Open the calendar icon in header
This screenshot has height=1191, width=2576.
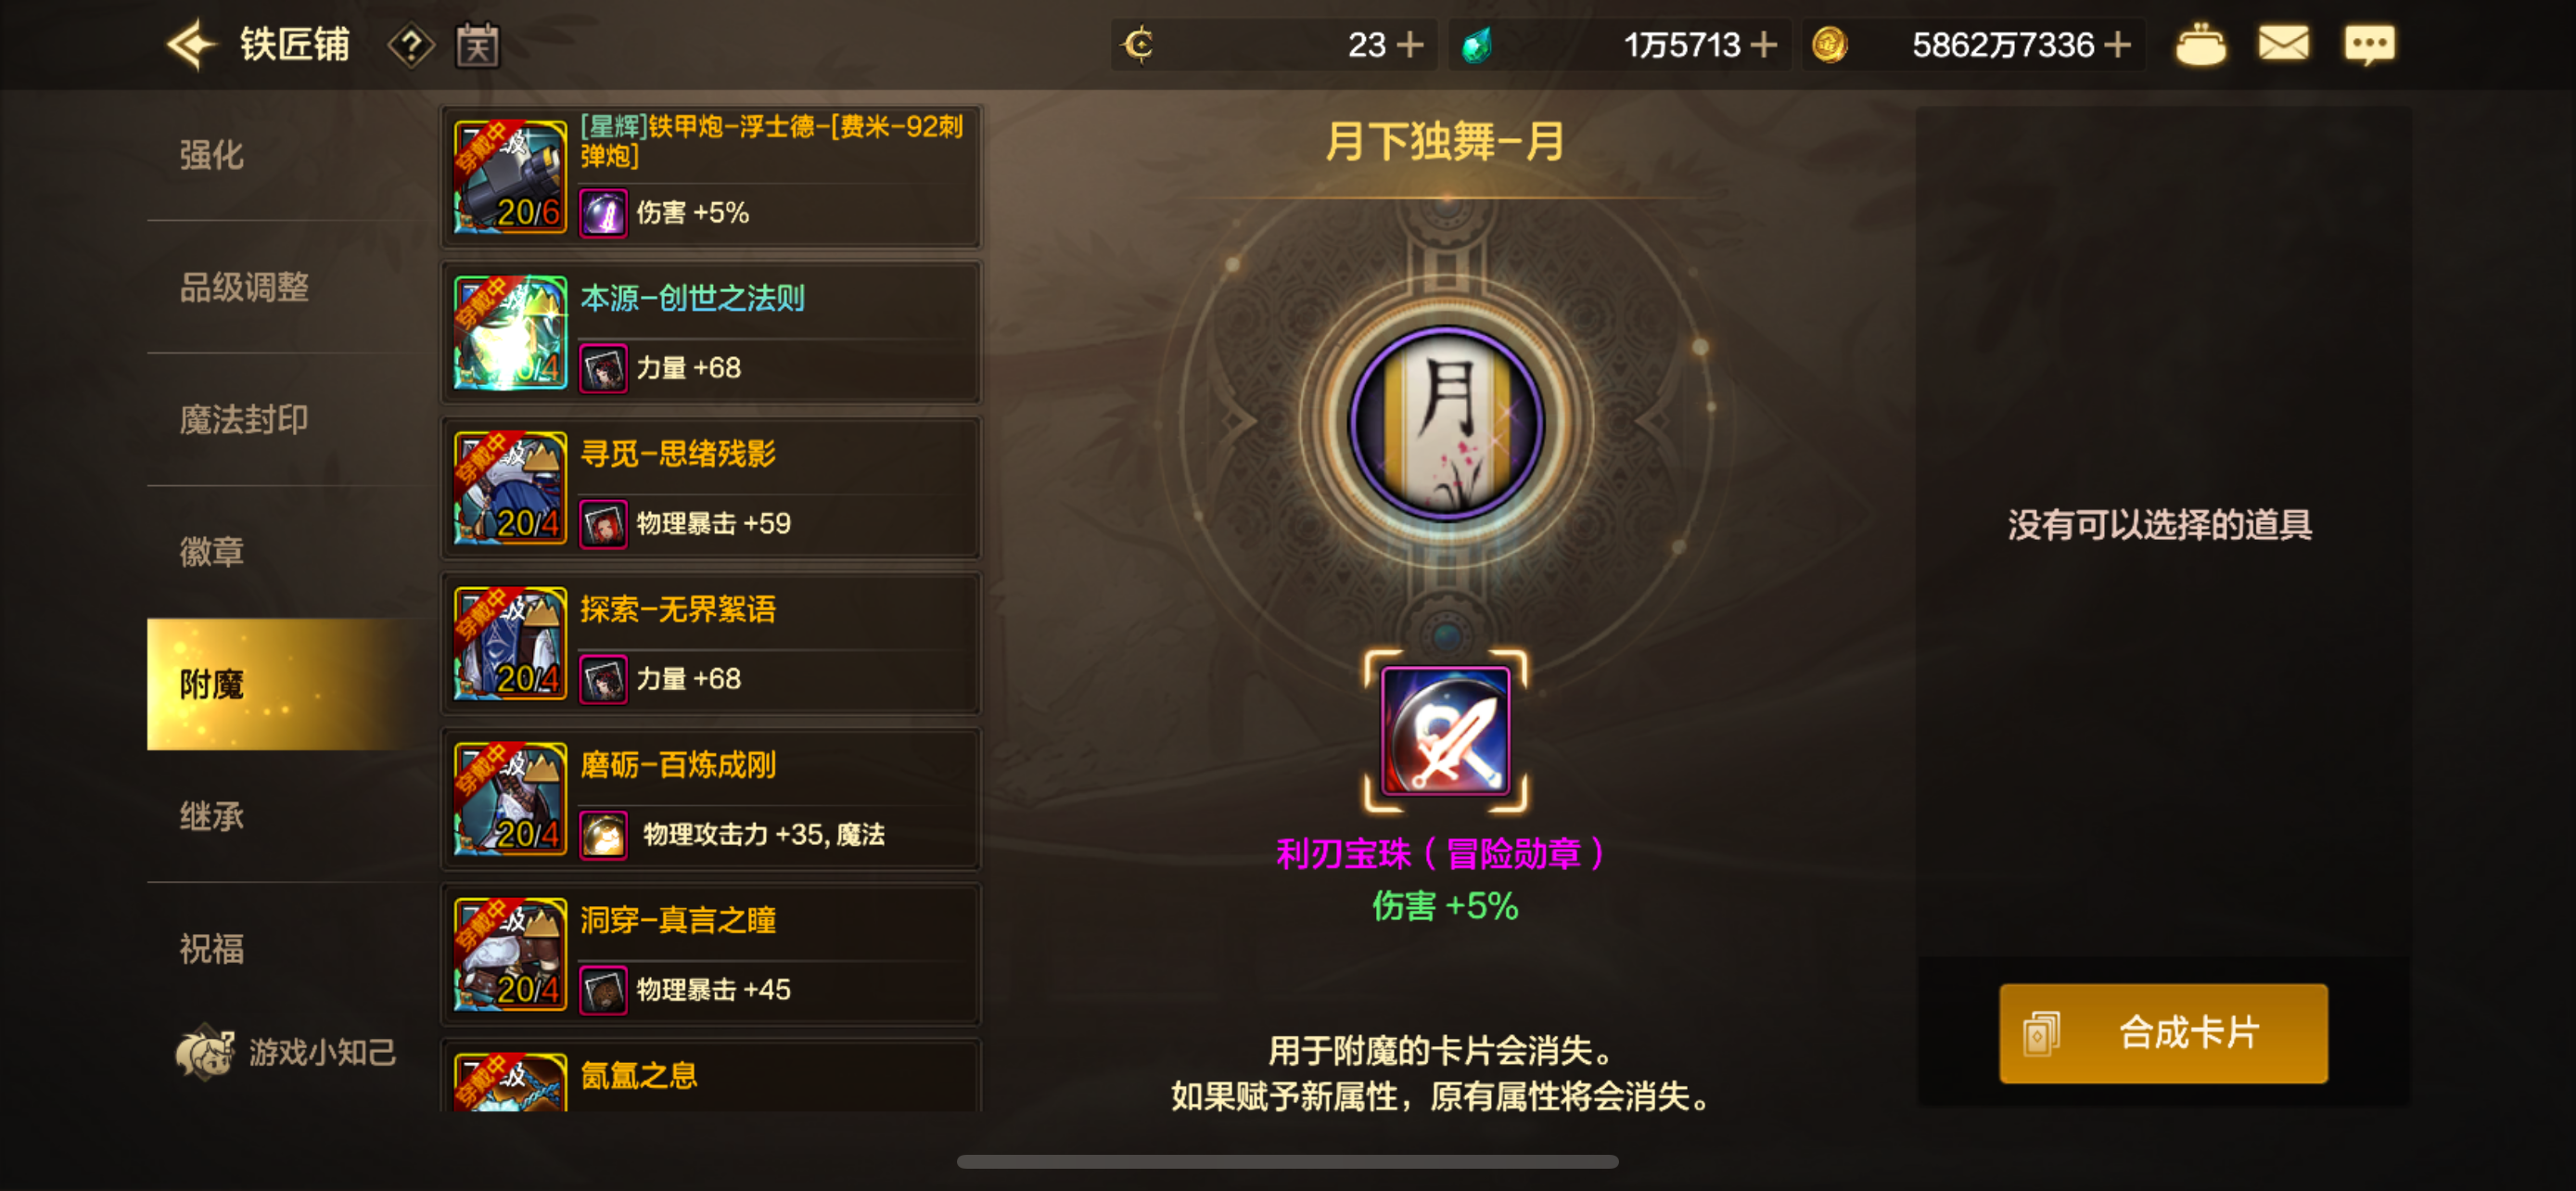tap(478, 45)
